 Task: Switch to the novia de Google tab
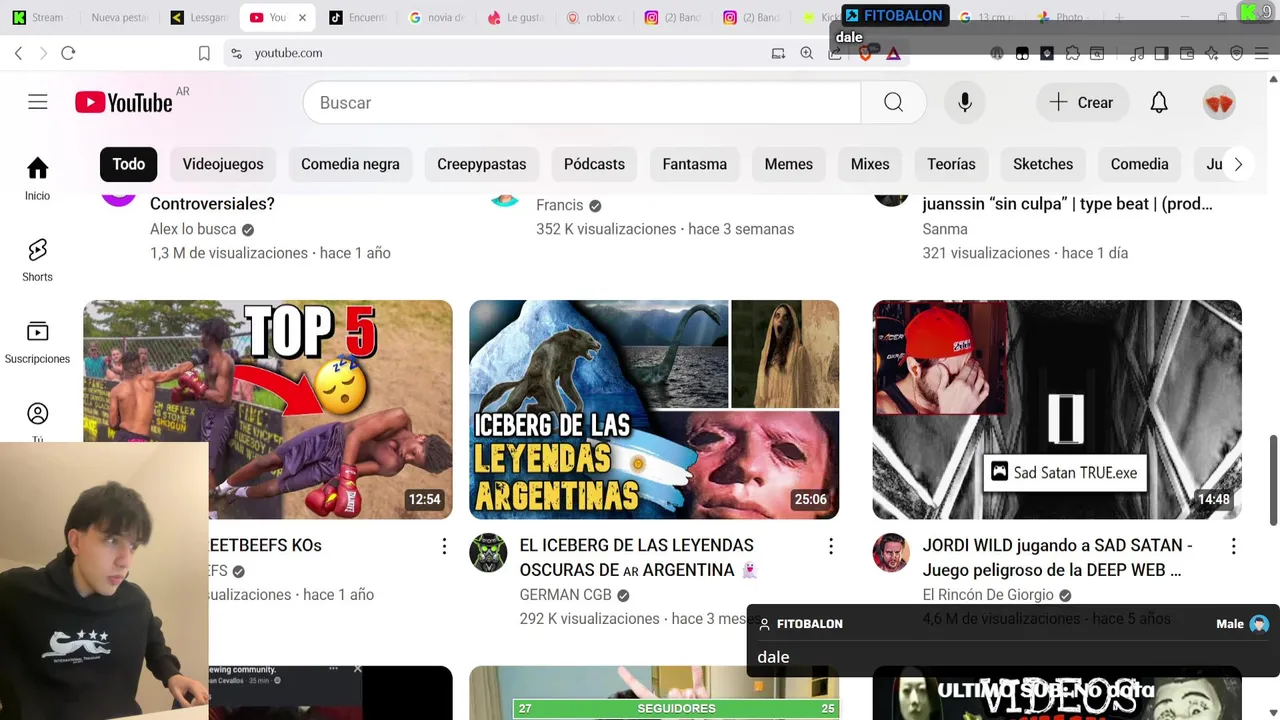click(x=438, y=17)
